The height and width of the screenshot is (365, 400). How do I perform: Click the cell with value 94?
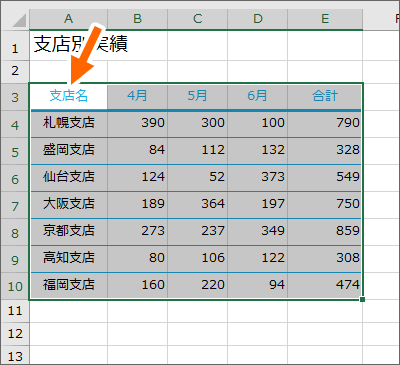(258, 286)
